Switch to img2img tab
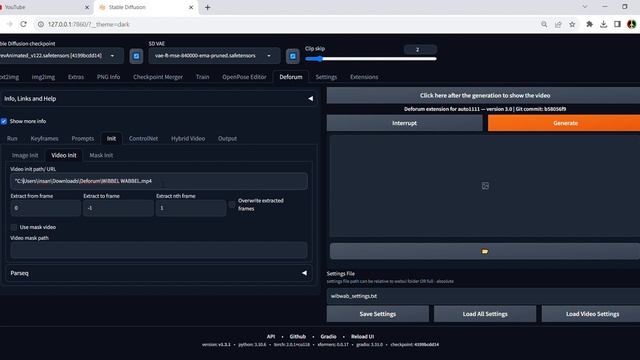 [x=43, y=77]
